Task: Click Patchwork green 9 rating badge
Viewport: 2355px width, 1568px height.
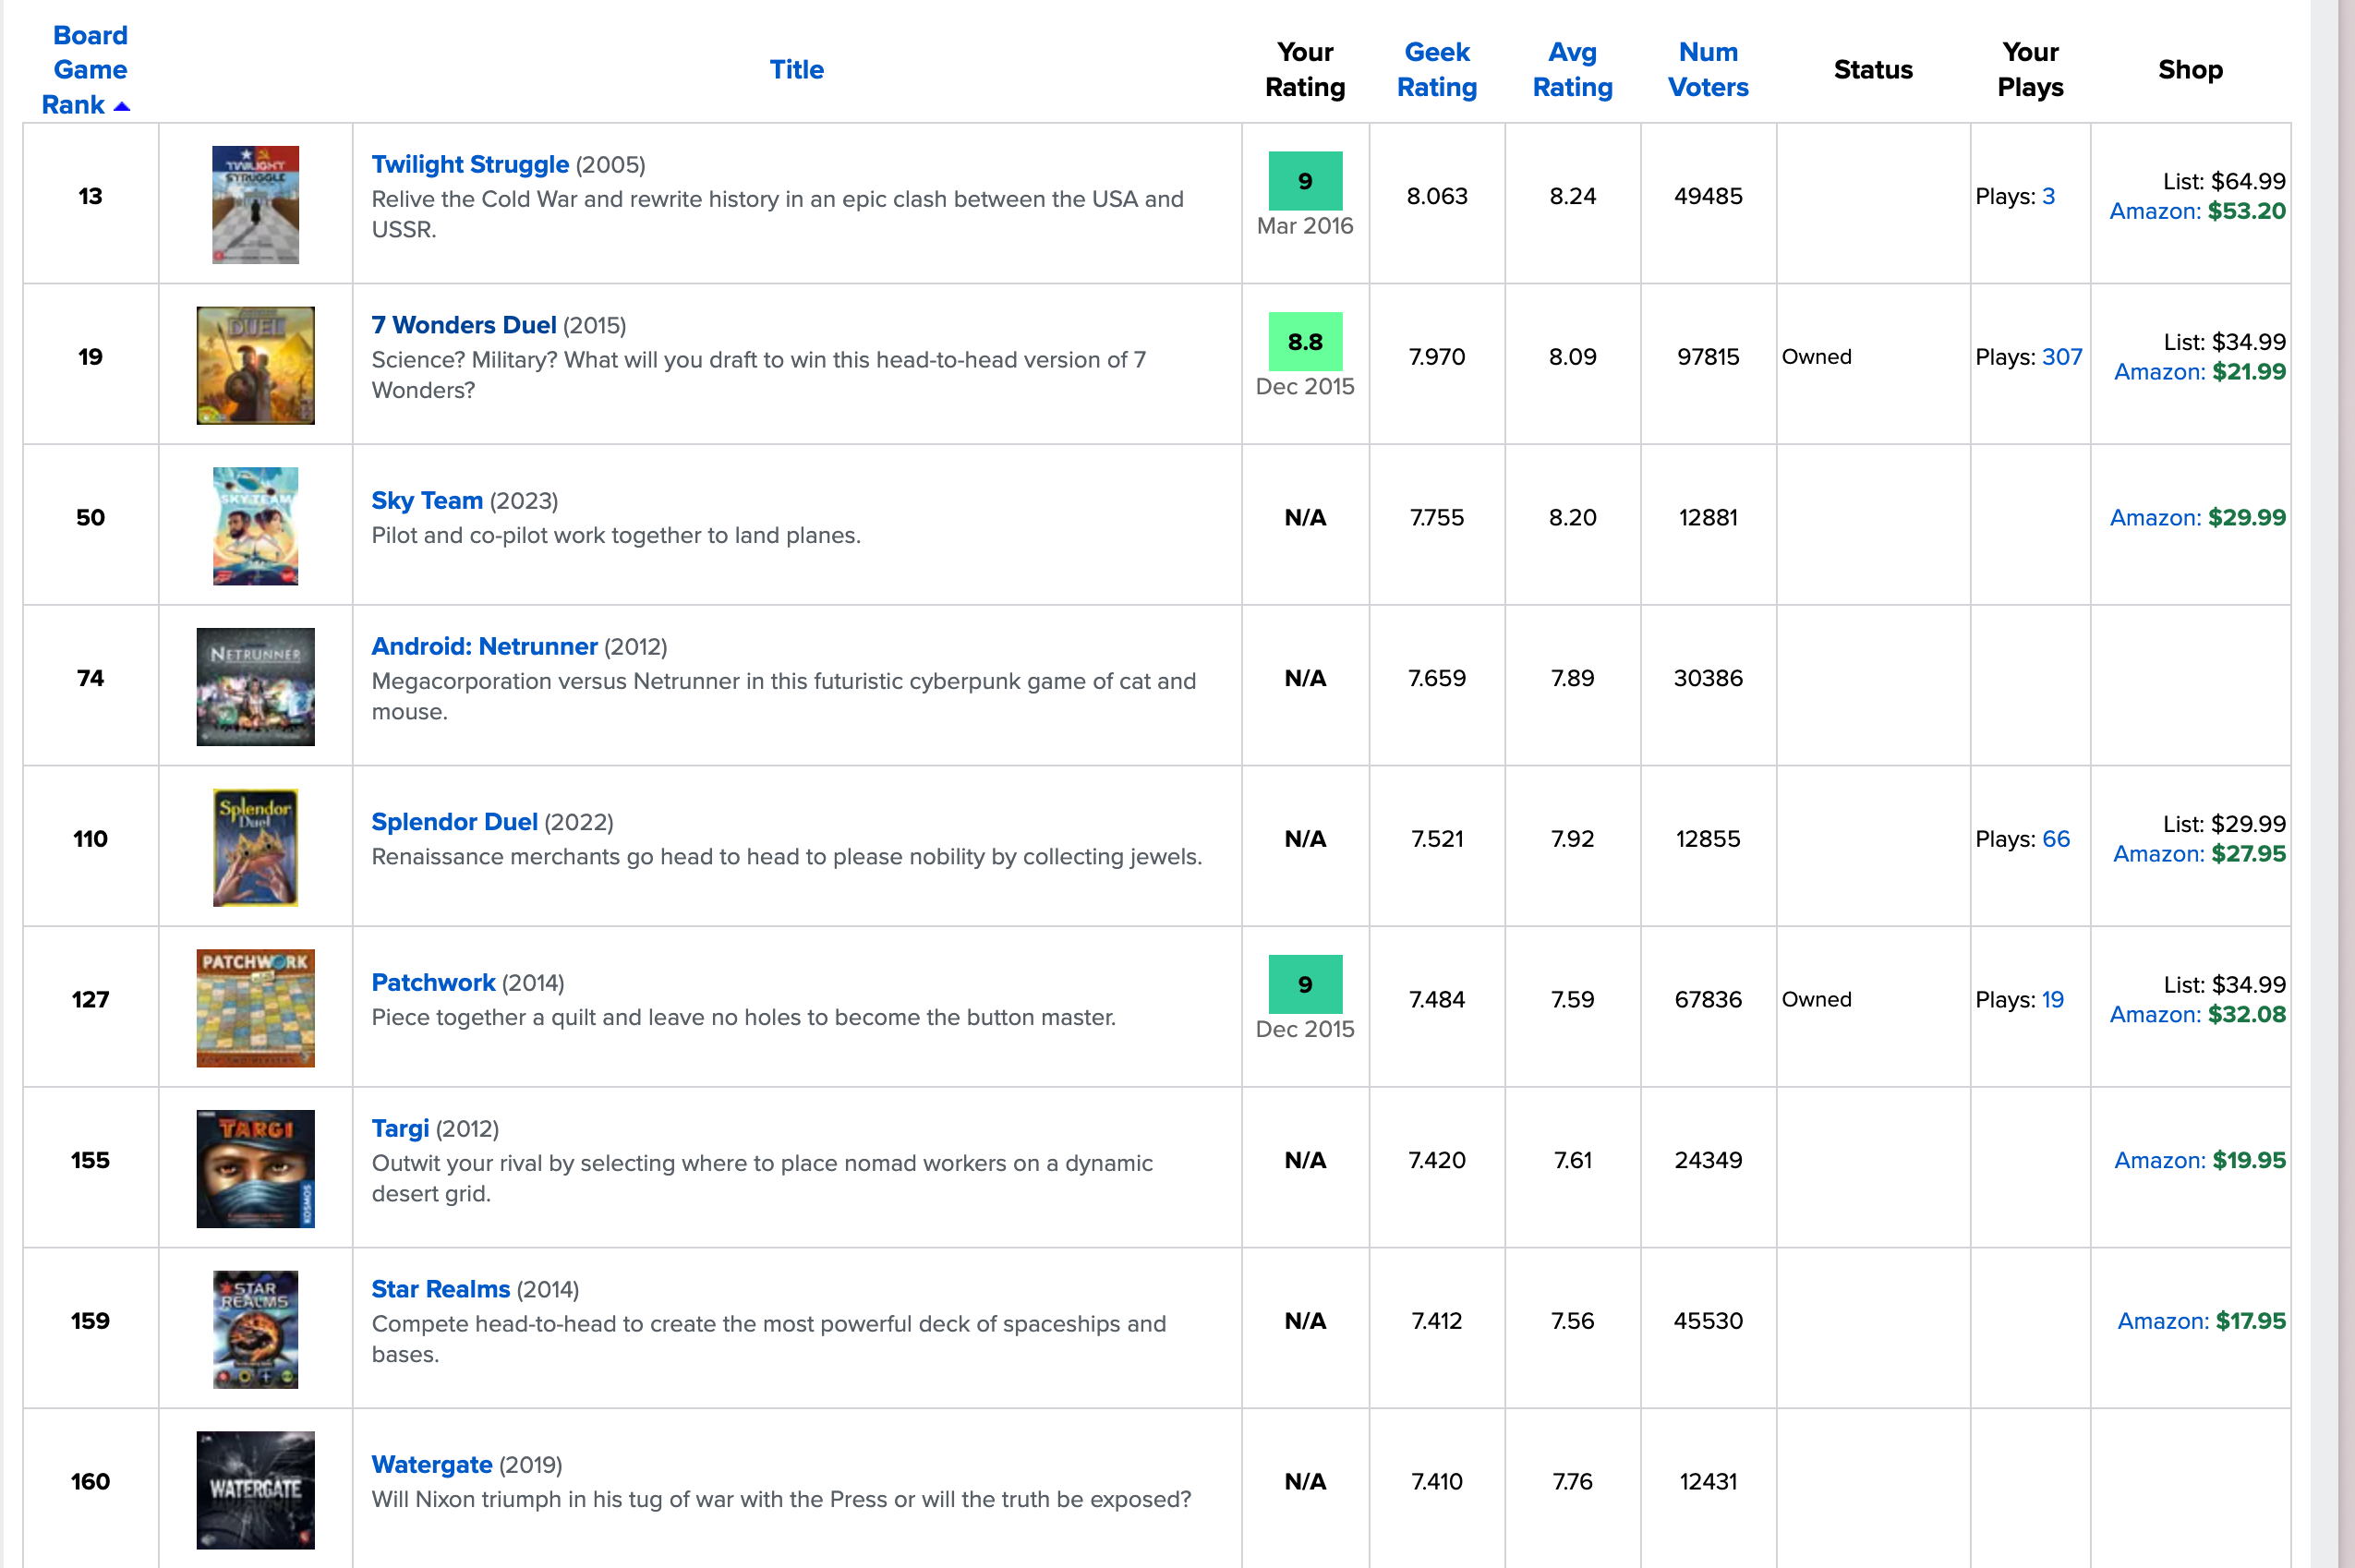Action: coord(1305,985)
